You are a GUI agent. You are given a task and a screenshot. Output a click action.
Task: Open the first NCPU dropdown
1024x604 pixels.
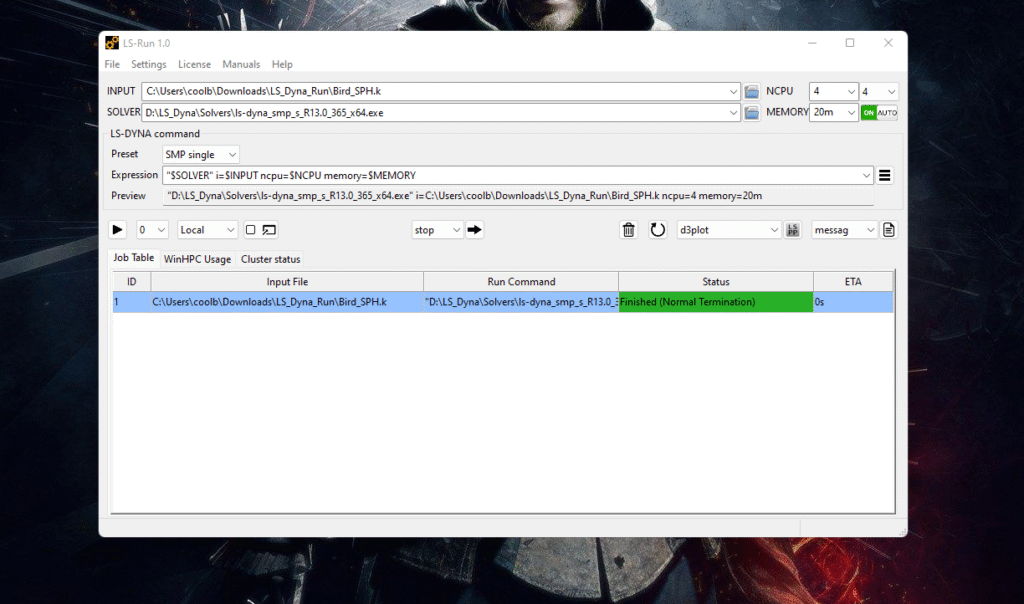pos(833,91)
